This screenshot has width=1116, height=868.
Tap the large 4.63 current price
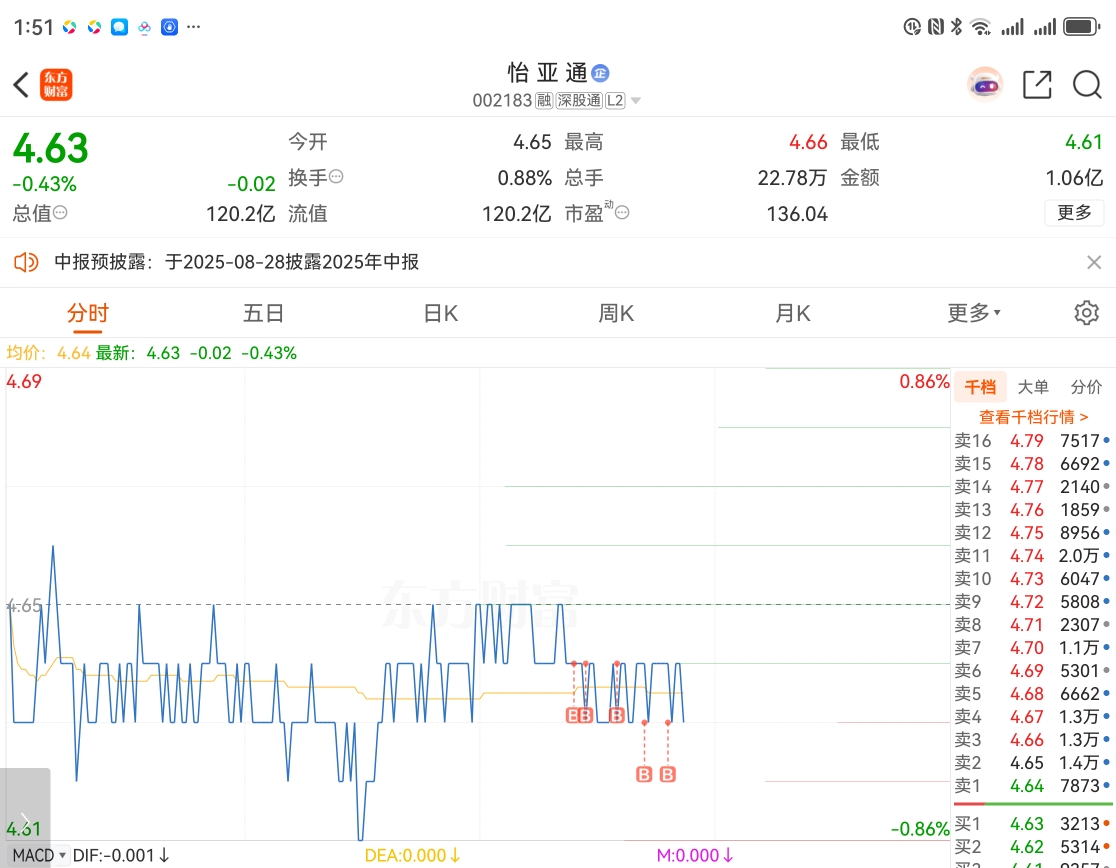pyautogui.click(x=51, y=149)
